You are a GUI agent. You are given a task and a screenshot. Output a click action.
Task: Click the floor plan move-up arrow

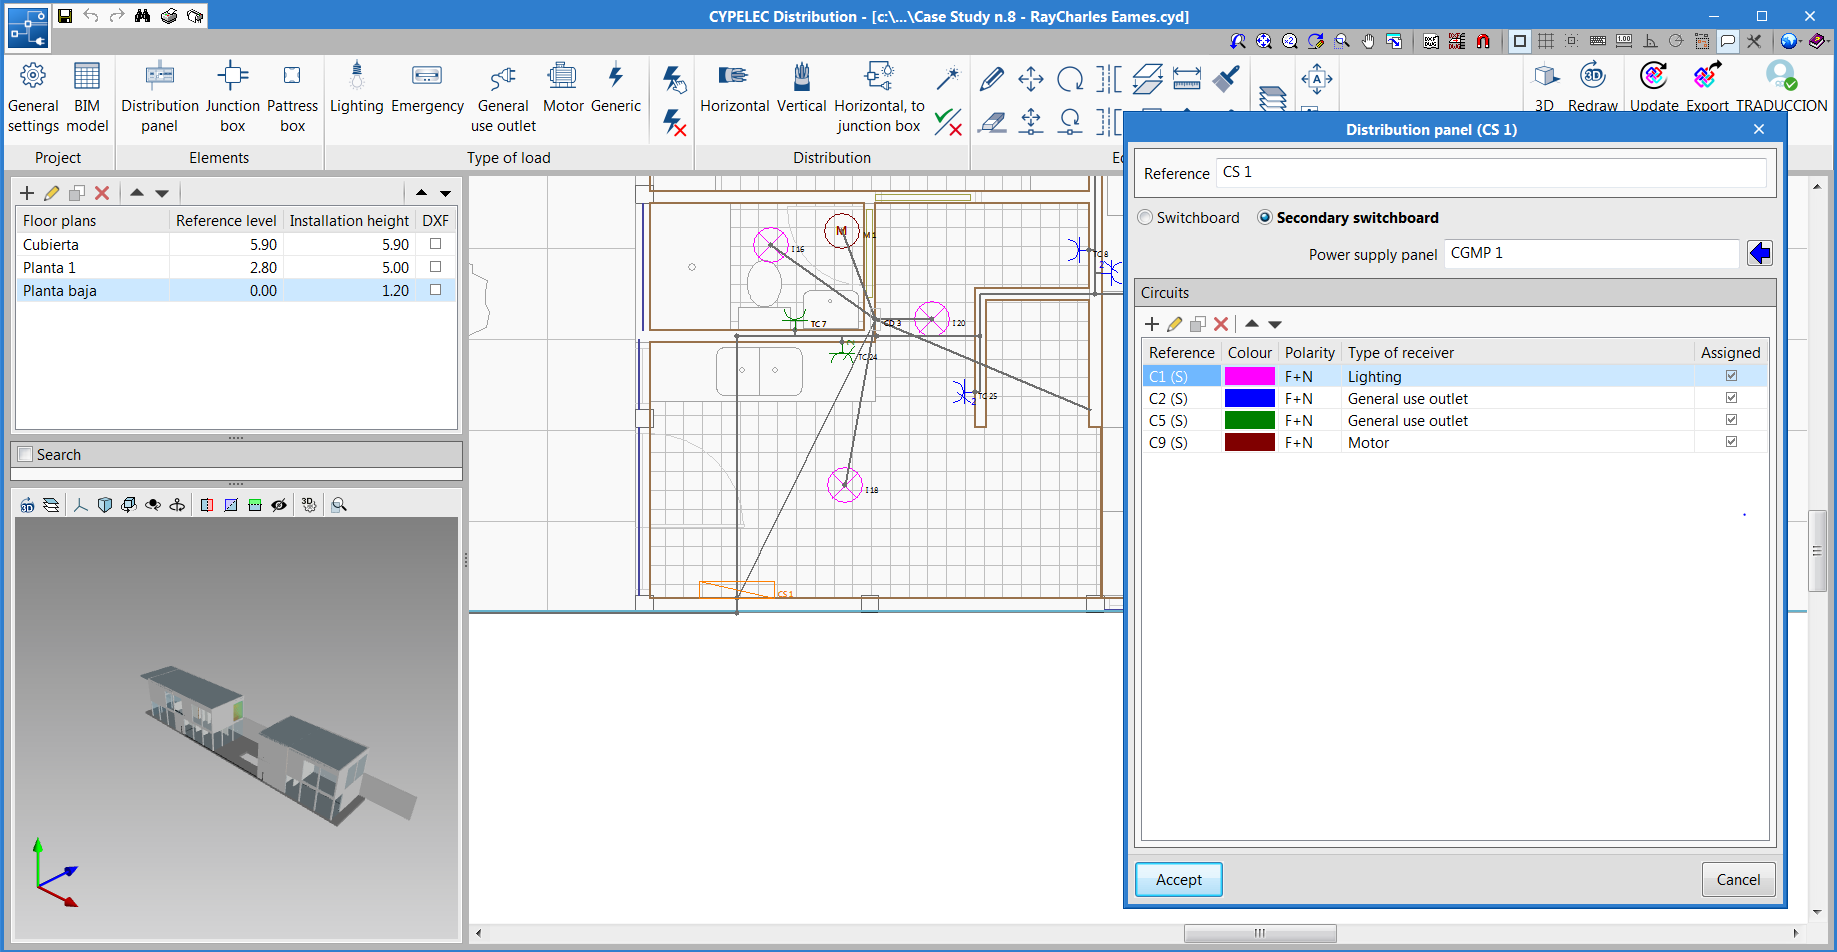[x=137, y=193]
